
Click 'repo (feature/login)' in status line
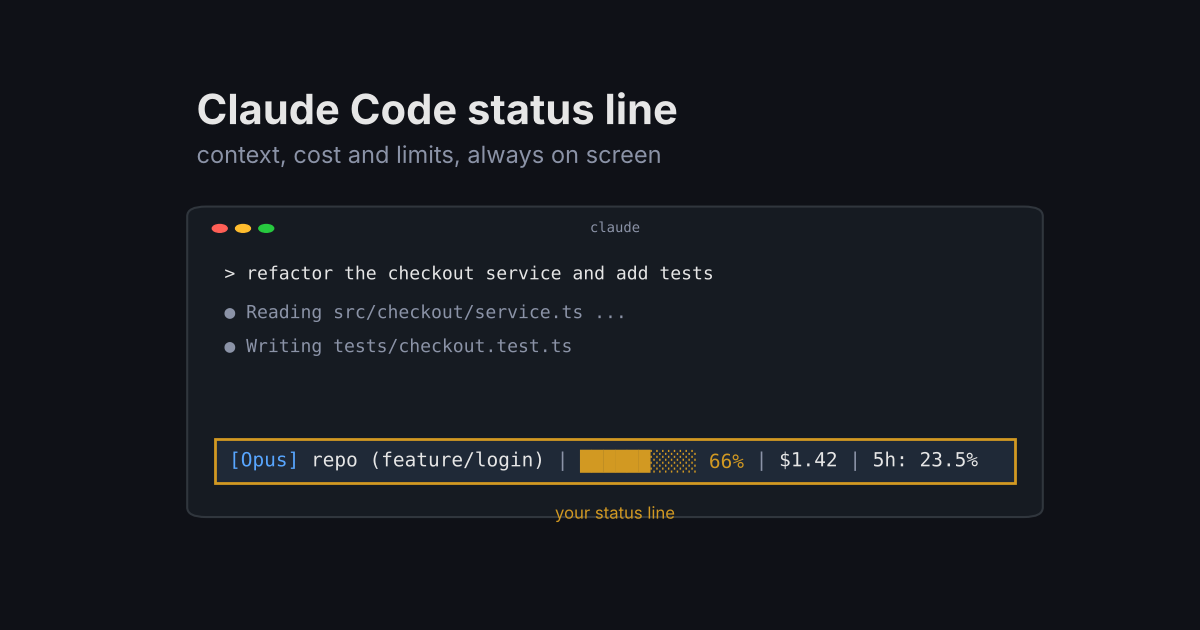pyautogui.click(x=428, y=460)
